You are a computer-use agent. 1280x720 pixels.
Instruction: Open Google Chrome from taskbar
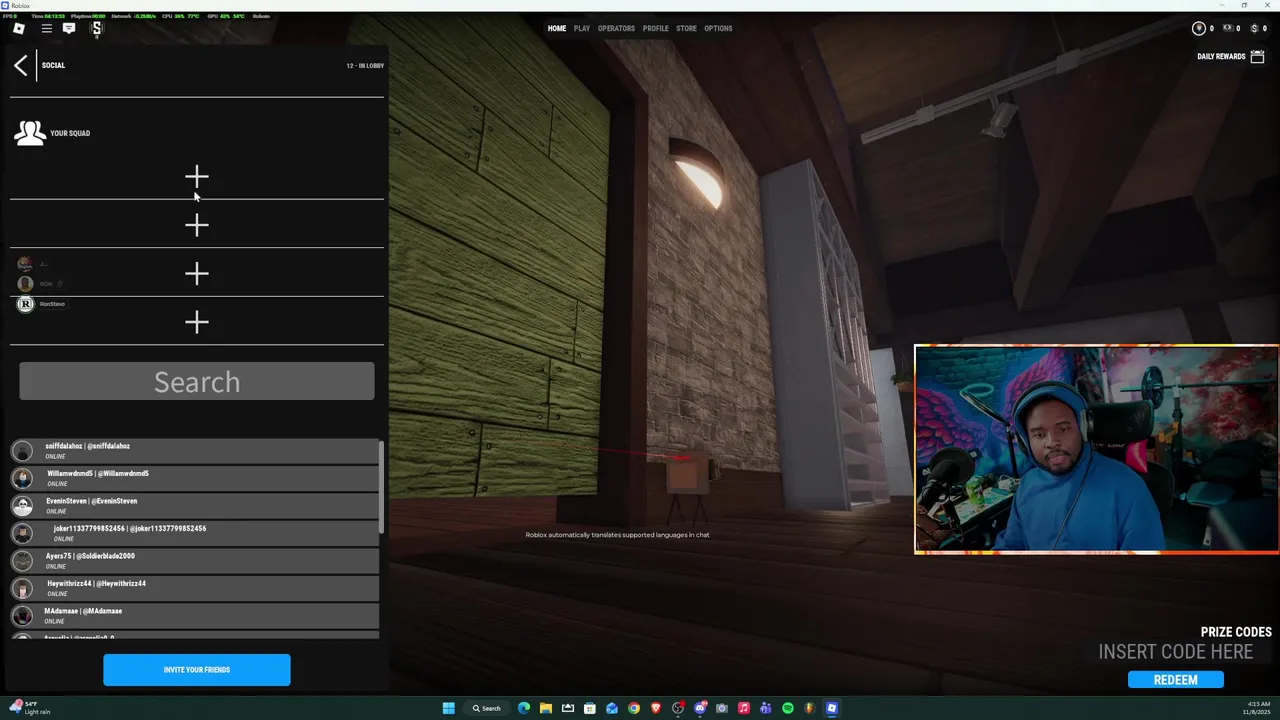[x=634, y=708]
